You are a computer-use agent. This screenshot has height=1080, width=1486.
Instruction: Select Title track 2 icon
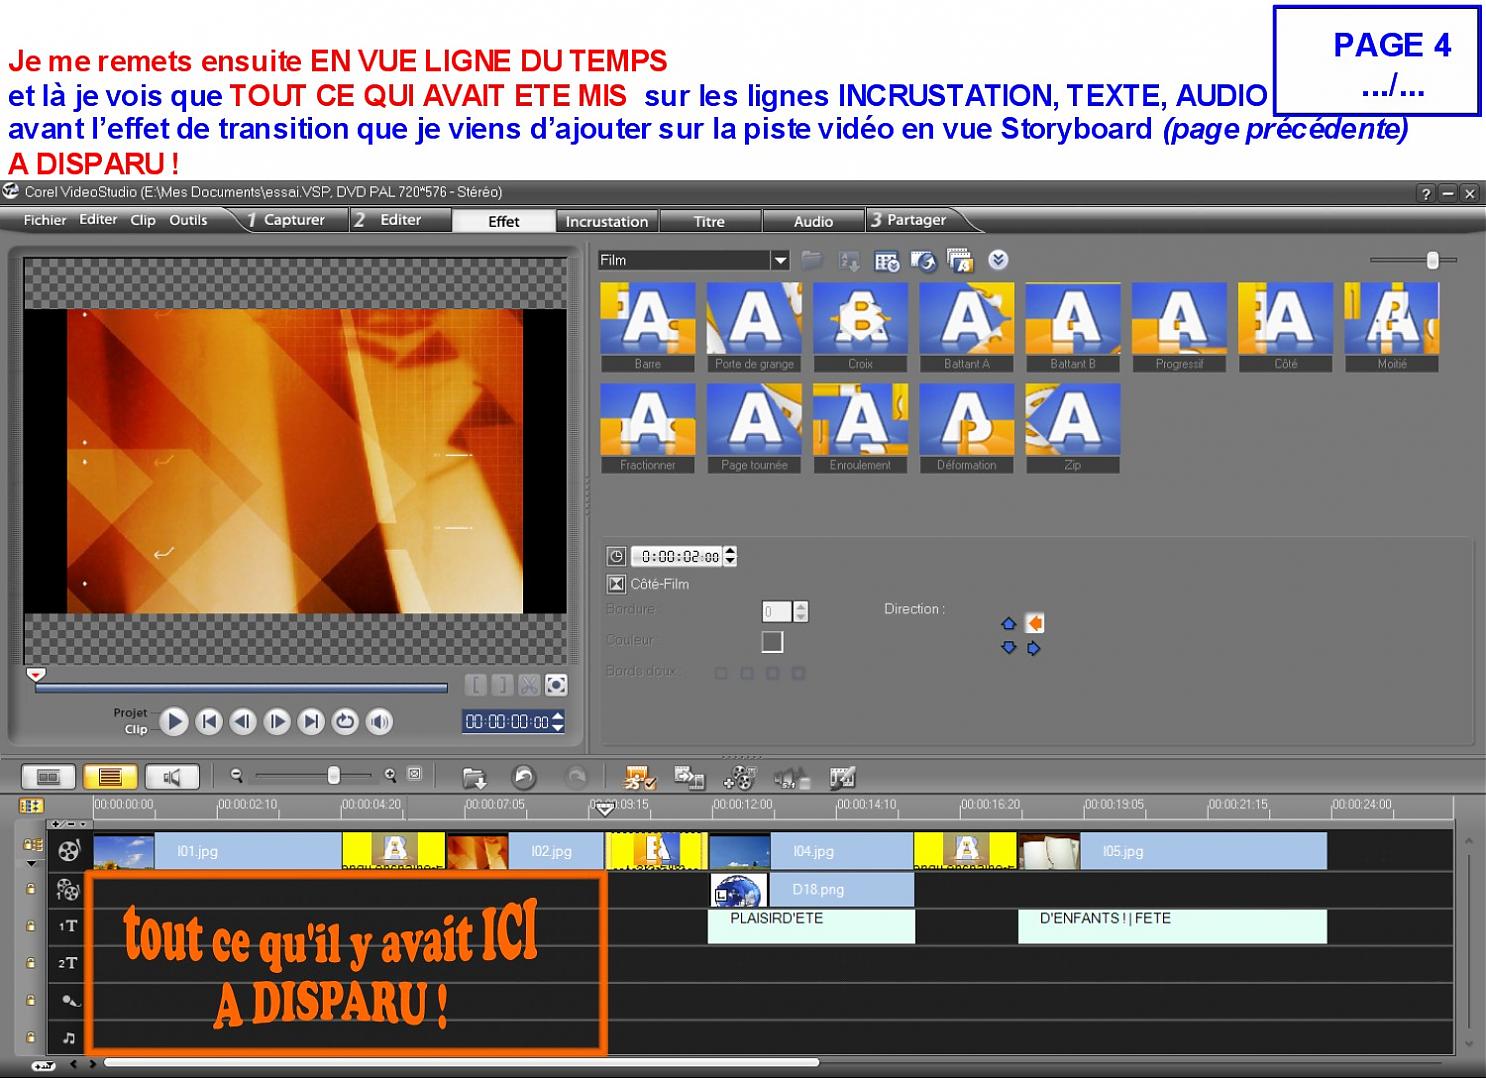(x=68, y=963)
